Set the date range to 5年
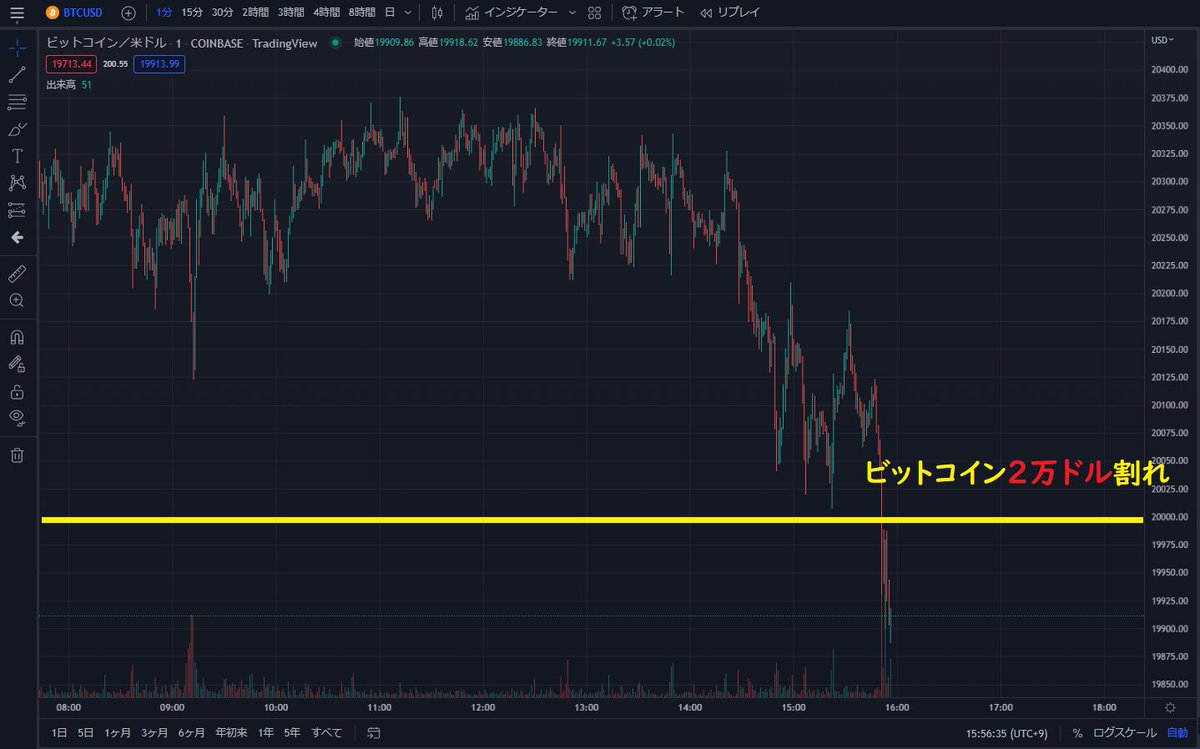The width and height of the screenshot is (1200, 749). (x=292, y=733)
